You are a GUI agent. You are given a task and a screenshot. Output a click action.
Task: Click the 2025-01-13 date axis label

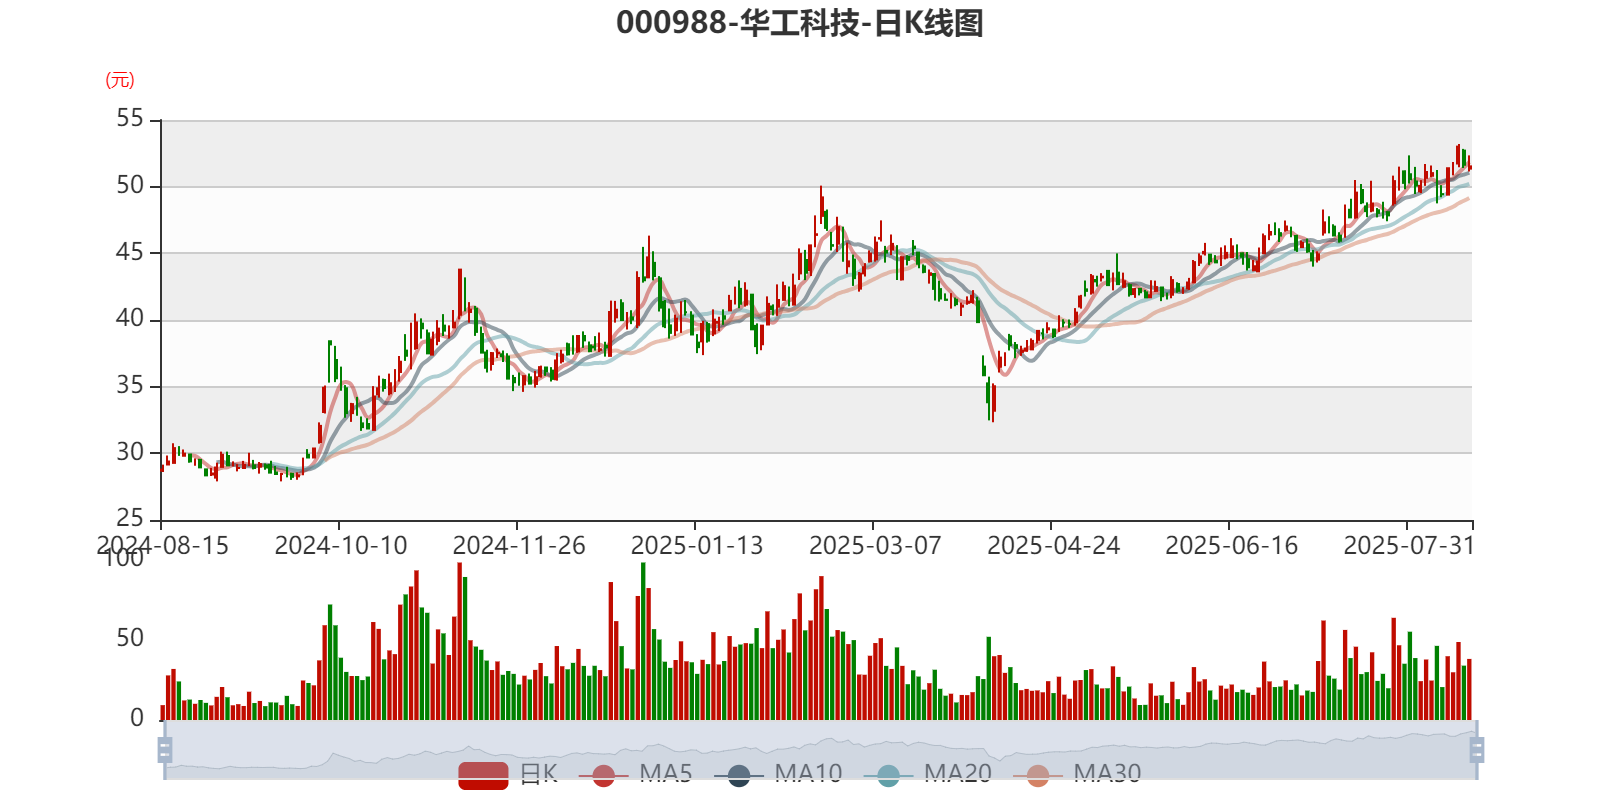pos(697,546)
